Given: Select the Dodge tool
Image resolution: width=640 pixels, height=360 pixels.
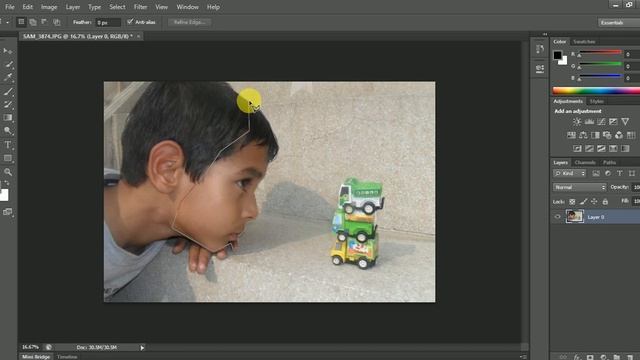Looking at the screenshot, I should 8,131.
